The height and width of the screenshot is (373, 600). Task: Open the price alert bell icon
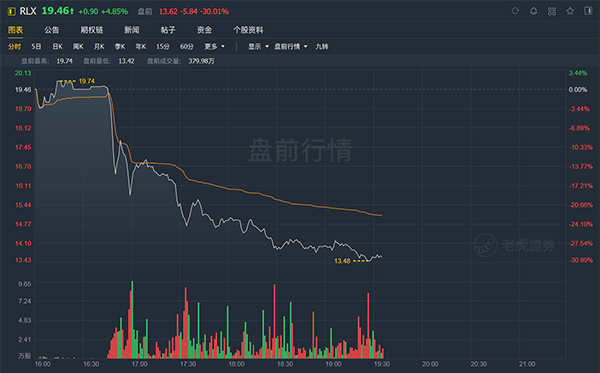(533, 11)
